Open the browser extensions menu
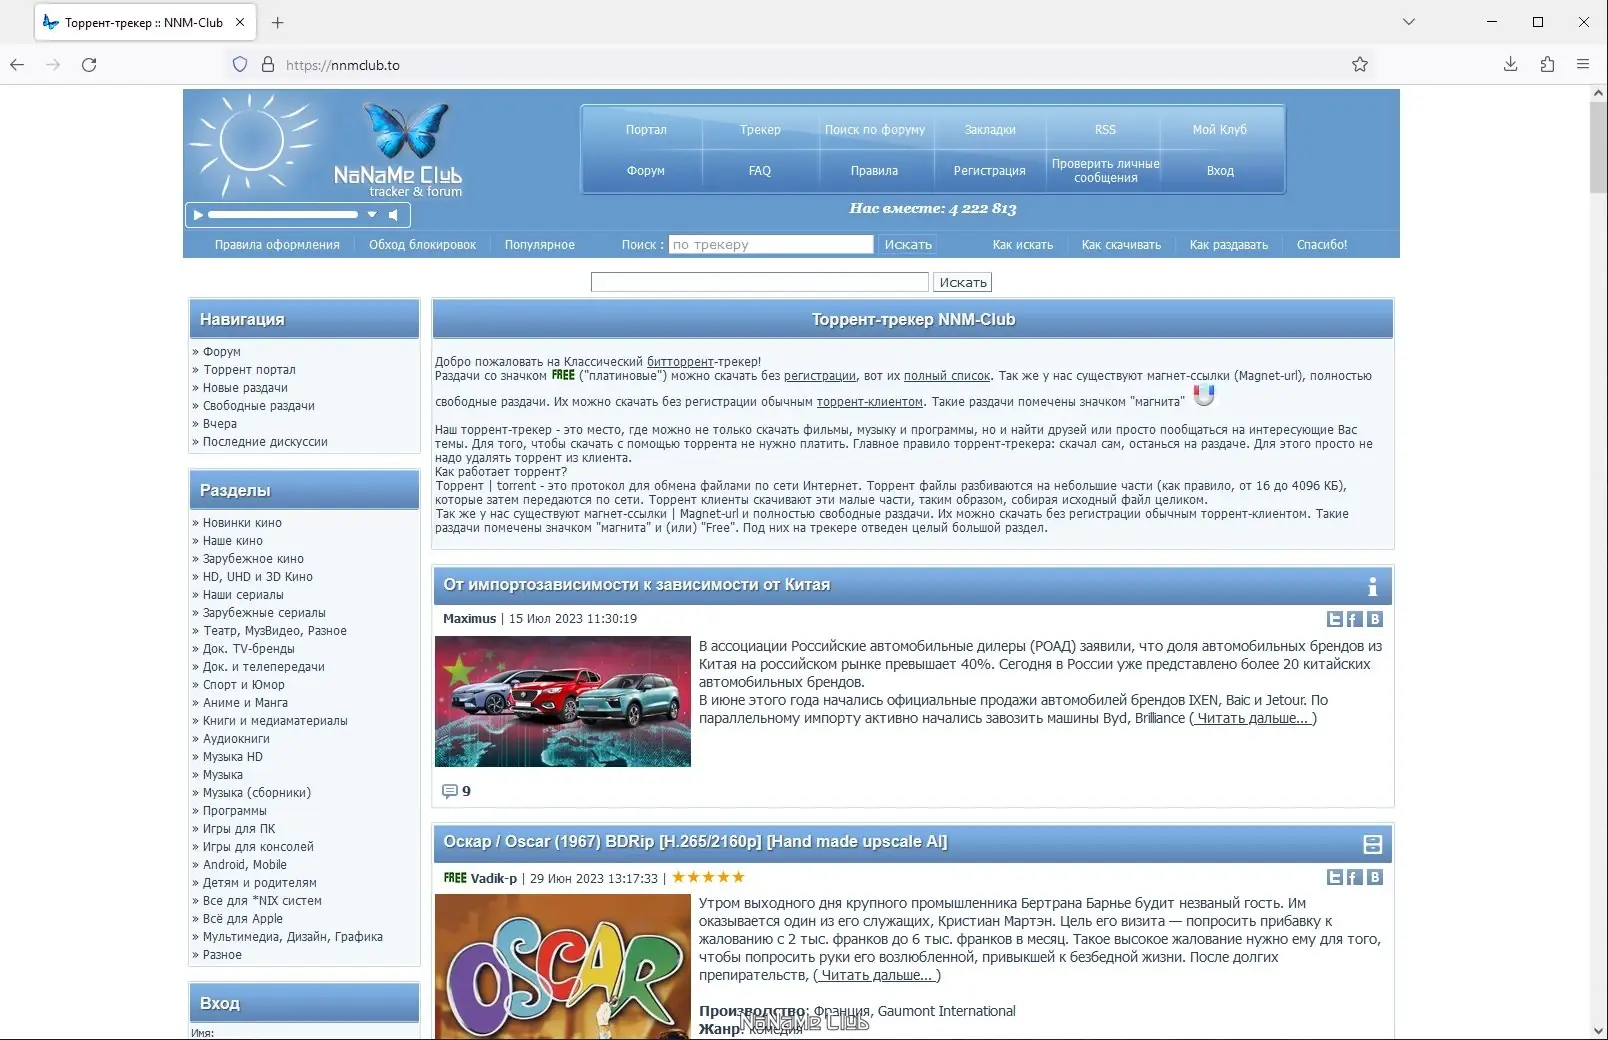1608x1040 pixels. tap(1547, 64)
